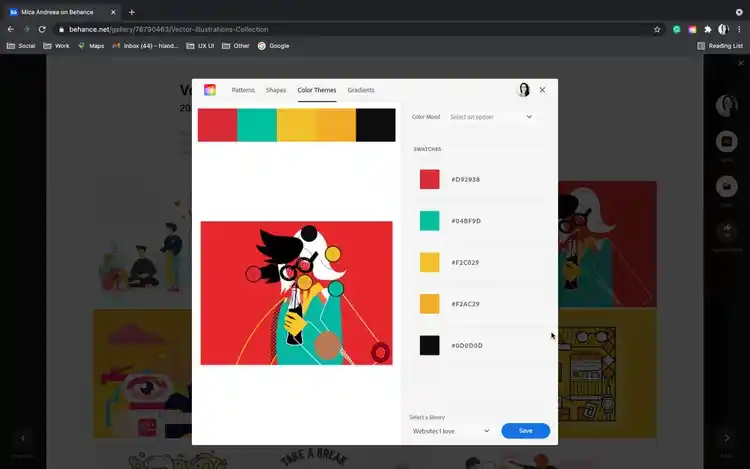This screenshot has height=469, width=750.
Task: Click the appreciate thumbs-up sidebar icon
Action: pyautogui.click(x=727, y=231)
